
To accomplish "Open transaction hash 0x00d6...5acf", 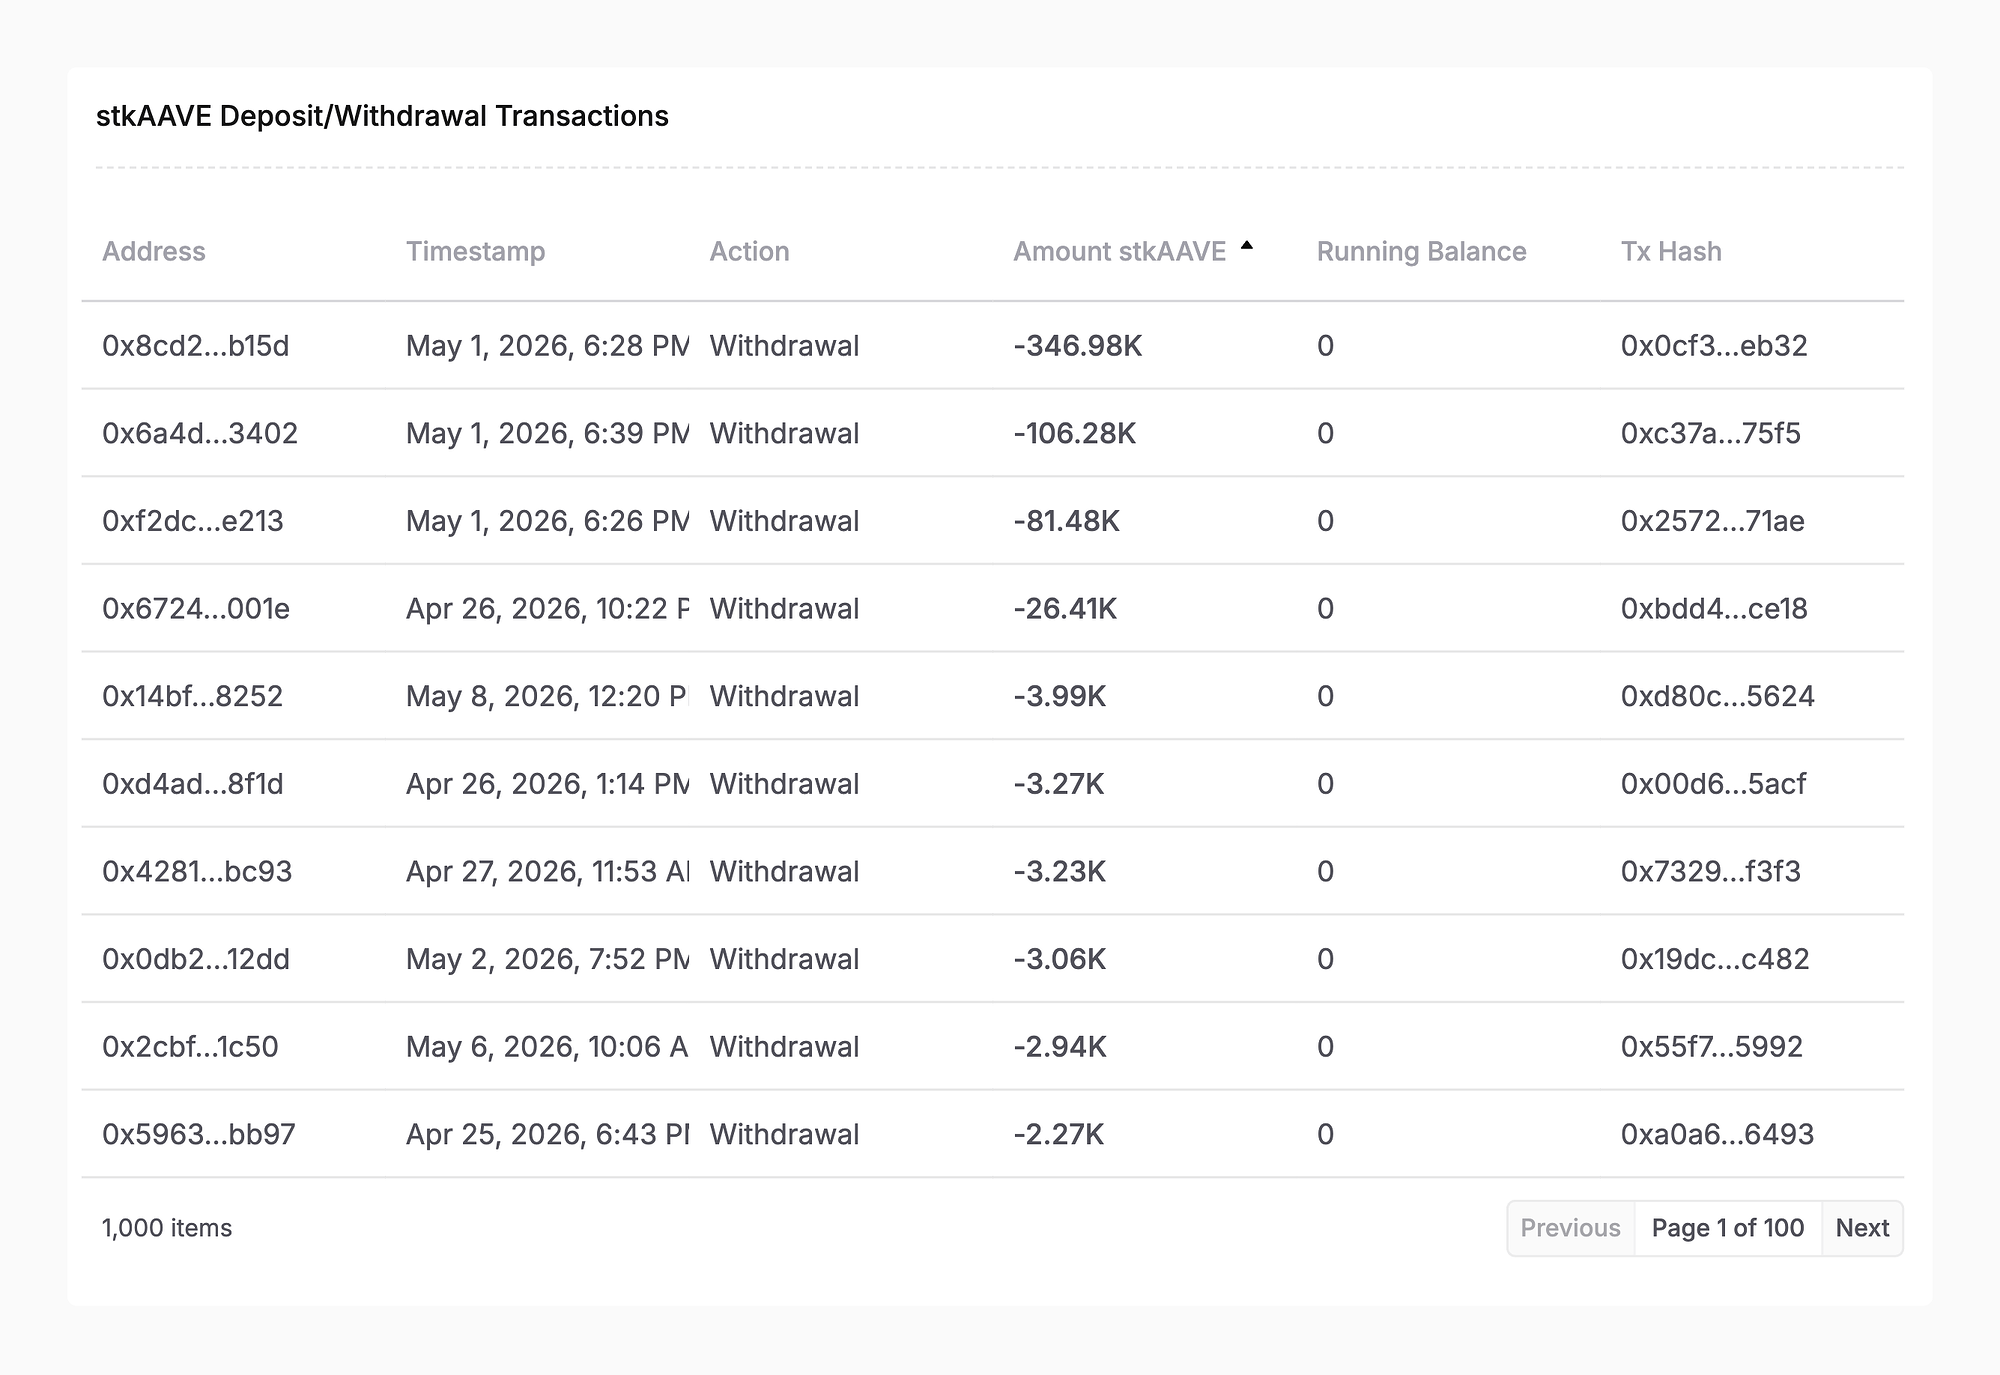I will [x=1714, y=784].
